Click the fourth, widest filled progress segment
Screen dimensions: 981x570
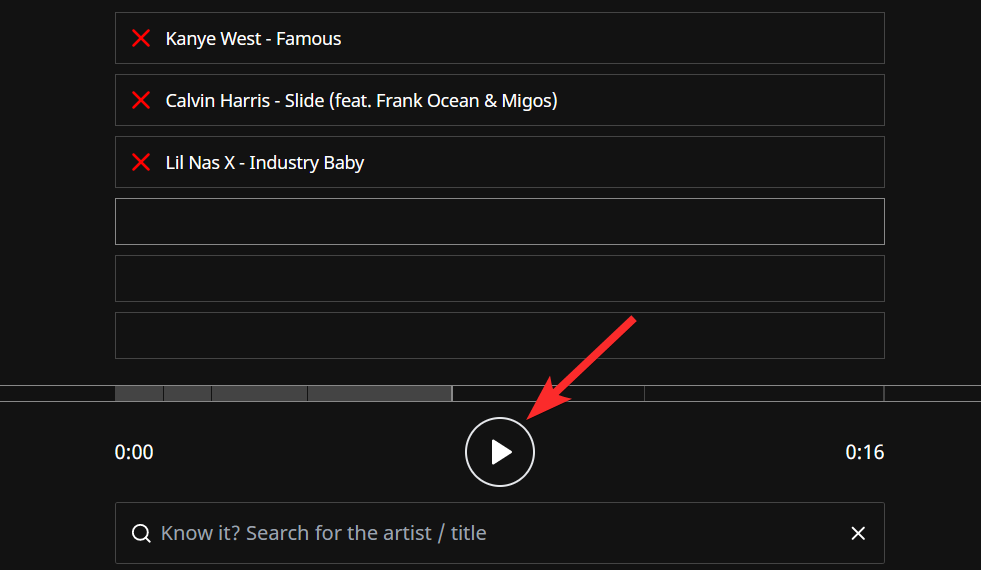click(379, 393)
